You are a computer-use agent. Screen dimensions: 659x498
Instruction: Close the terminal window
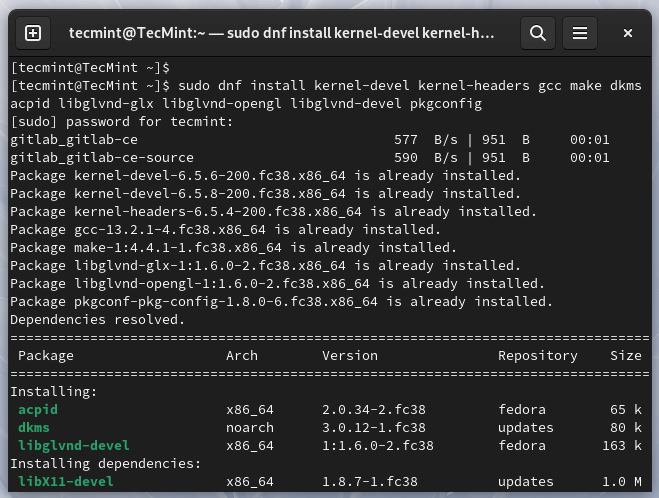point(627,33)
